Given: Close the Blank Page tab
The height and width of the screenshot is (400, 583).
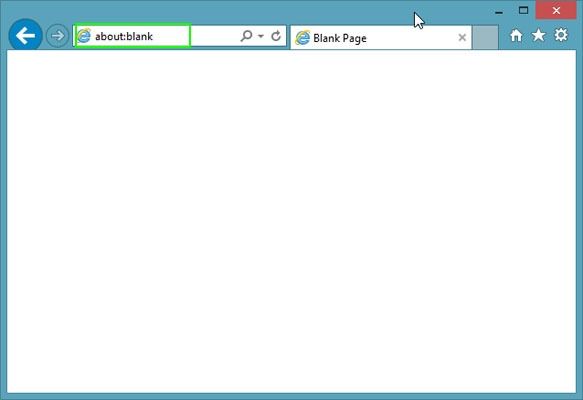Looking at the screenshot, I should pos(462,38).
